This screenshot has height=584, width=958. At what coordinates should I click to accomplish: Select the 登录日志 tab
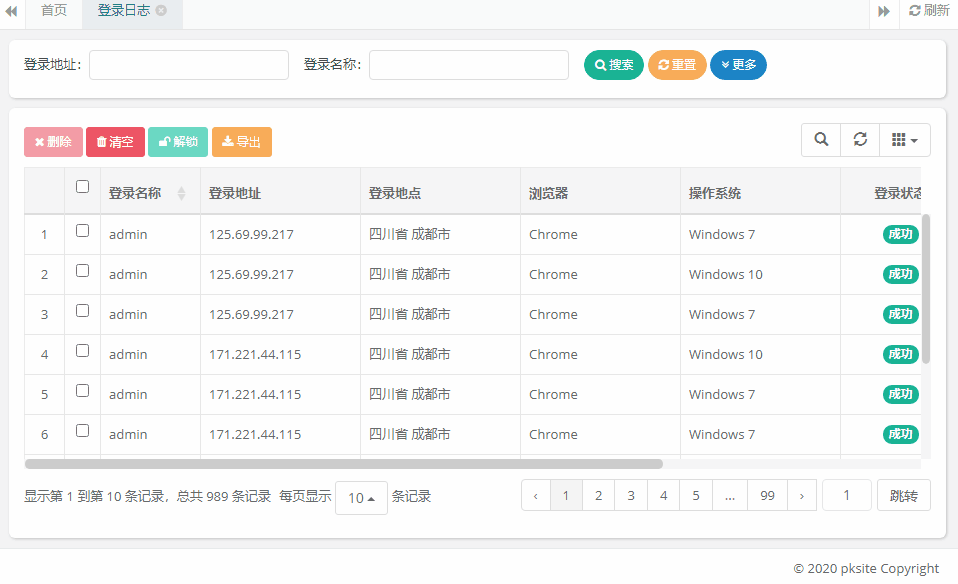pyautogui.click(x=125, y=12)
